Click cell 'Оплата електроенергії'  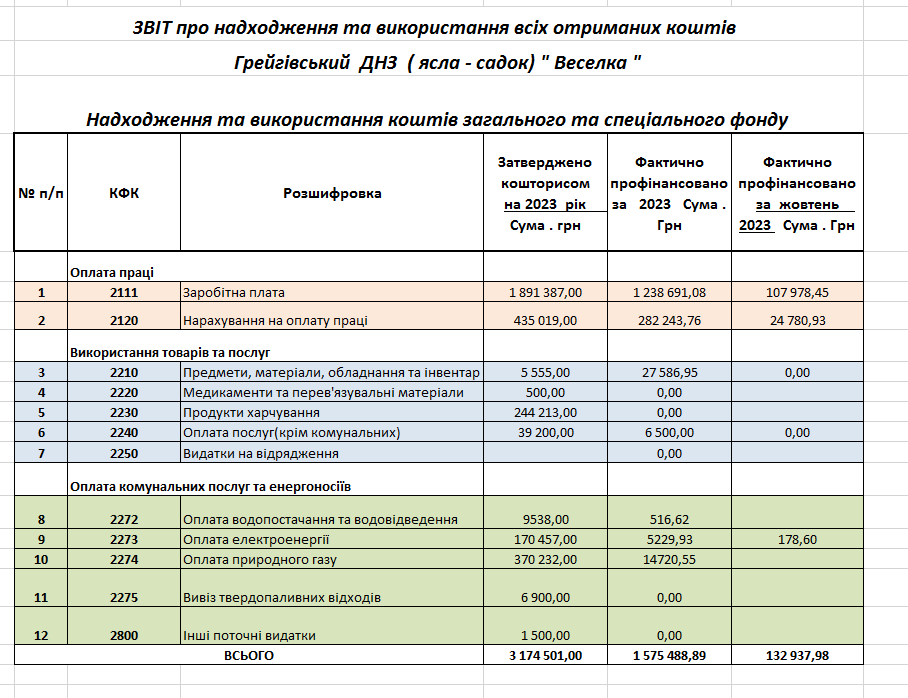[332, 539]
